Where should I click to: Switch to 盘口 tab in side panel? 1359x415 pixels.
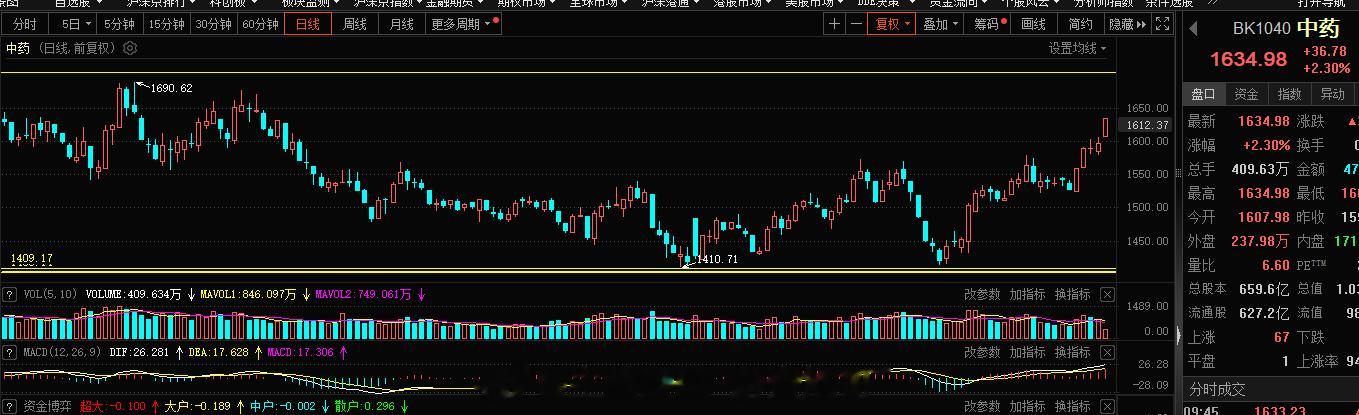click(x=1203, y=94)
